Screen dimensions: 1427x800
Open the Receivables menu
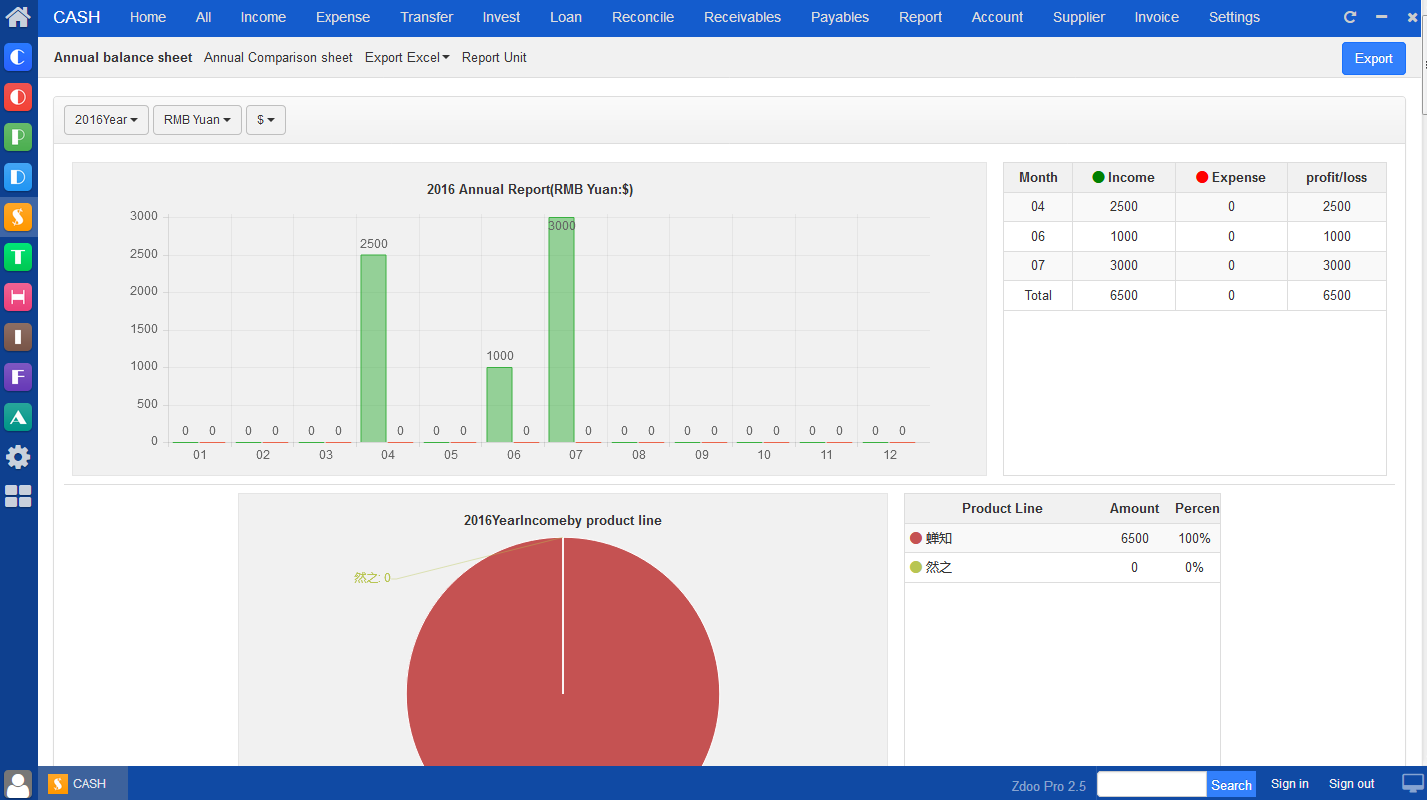click(743, 17)
